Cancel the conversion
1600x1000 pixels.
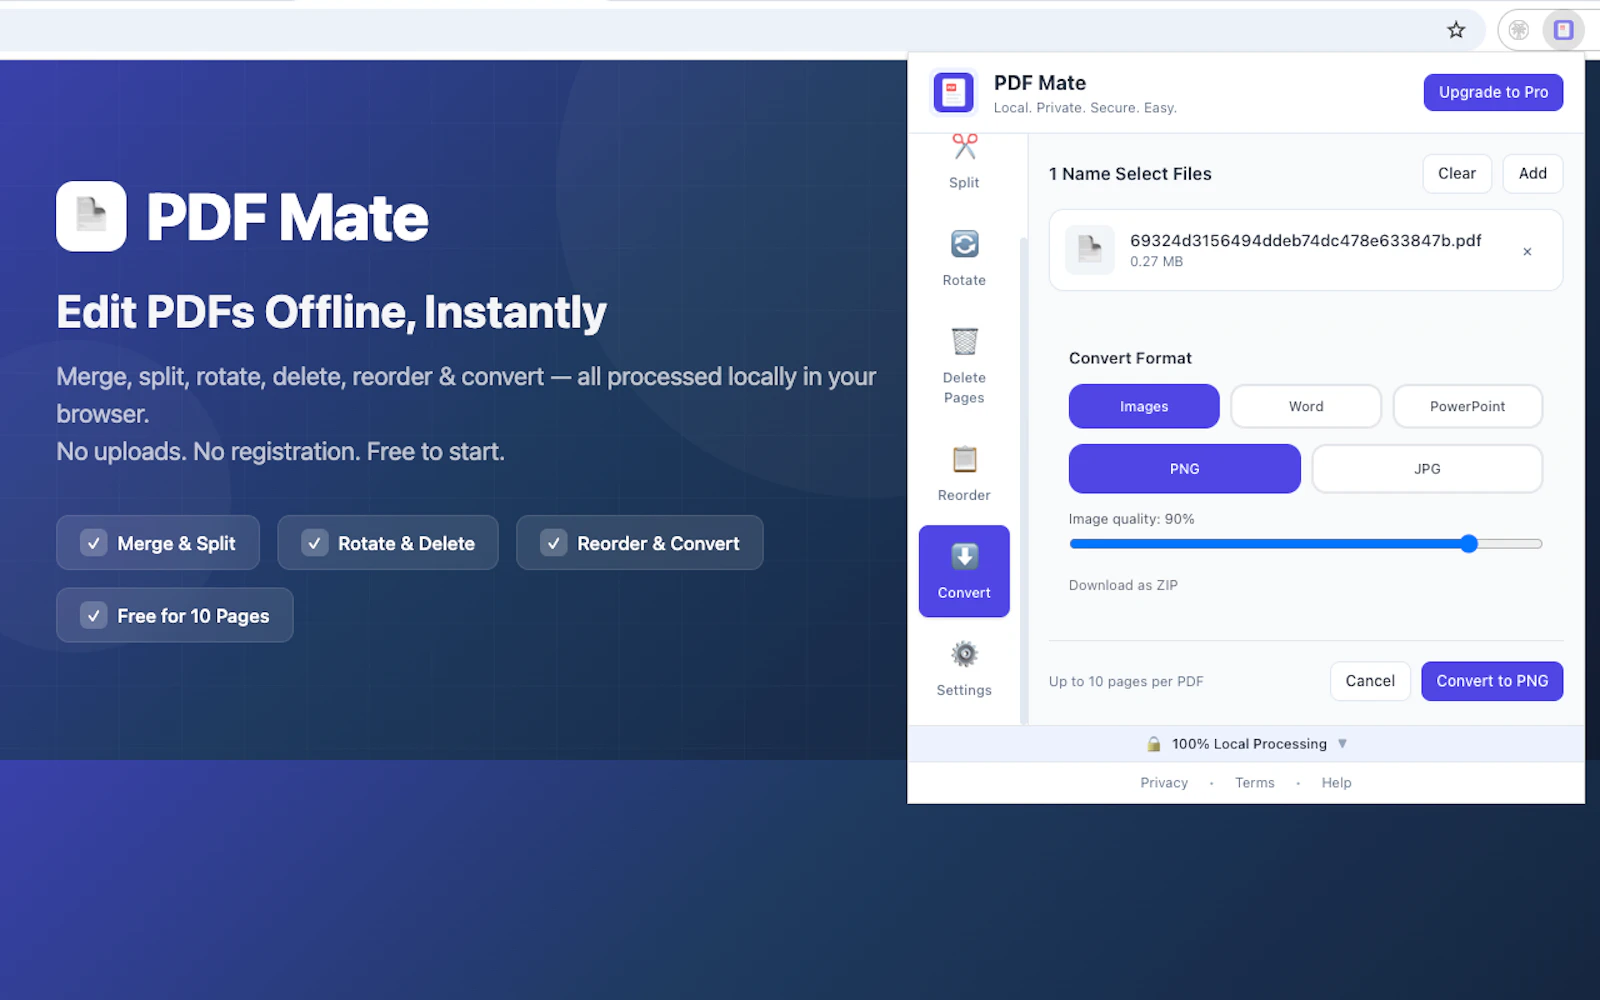(x=1370, y=681)
